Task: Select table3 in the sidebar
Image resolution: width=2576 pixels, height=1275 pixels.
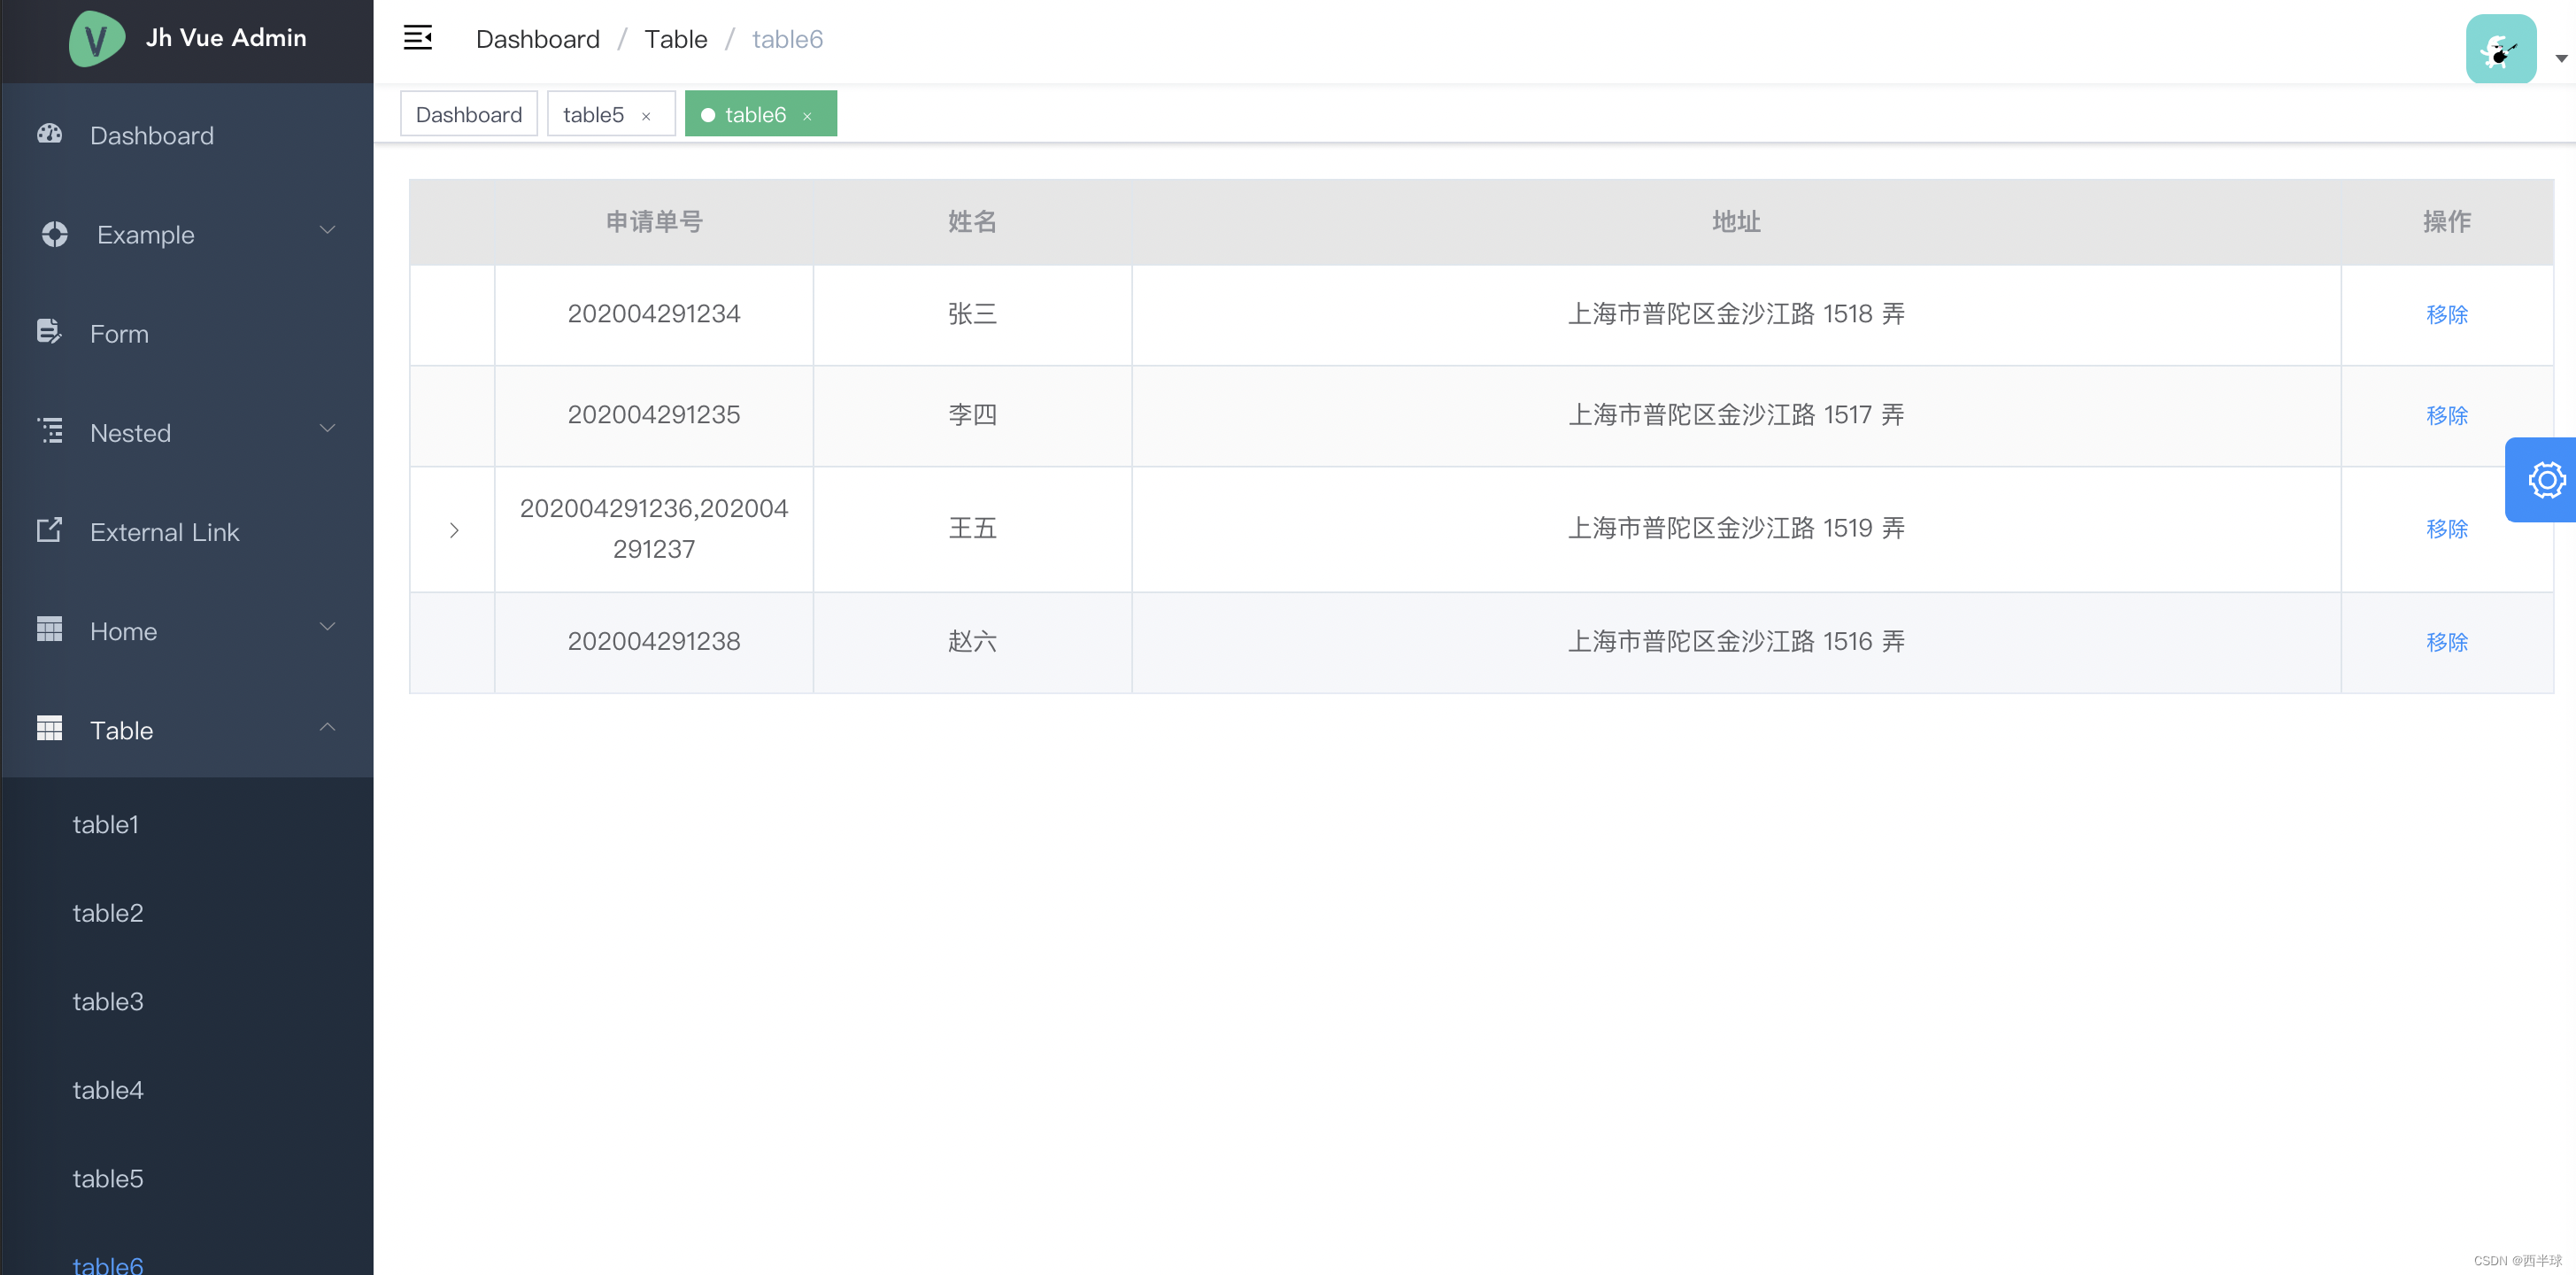Action: point(108,1001)
